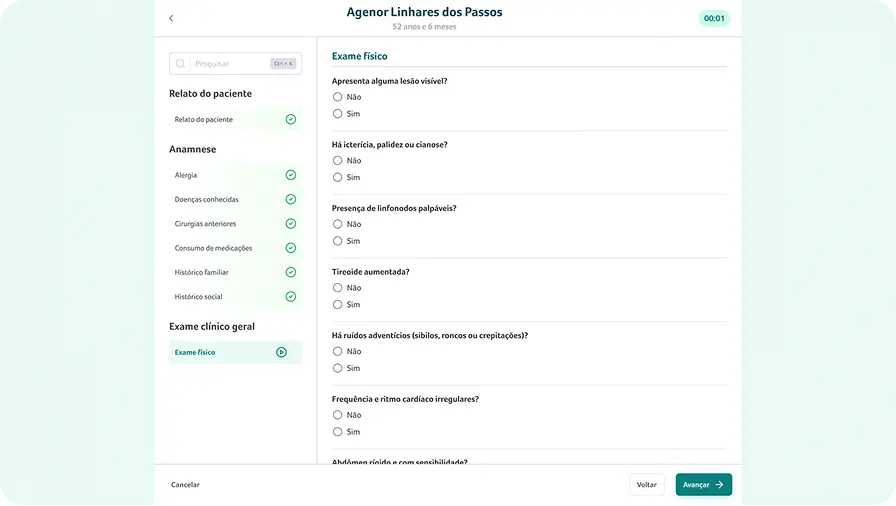Choose Sim for Tireoide aumentada
This screenshot has height=506, width=896.
pyautogui.click(x=338, y=305)
